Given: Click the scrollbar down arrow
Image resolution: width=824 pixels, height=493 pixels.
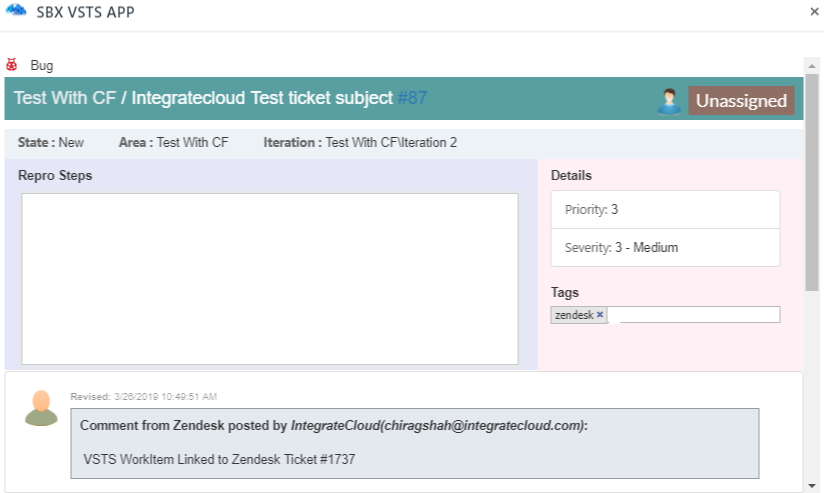Looking at the screenshot, I should click(x=812, y=486).
